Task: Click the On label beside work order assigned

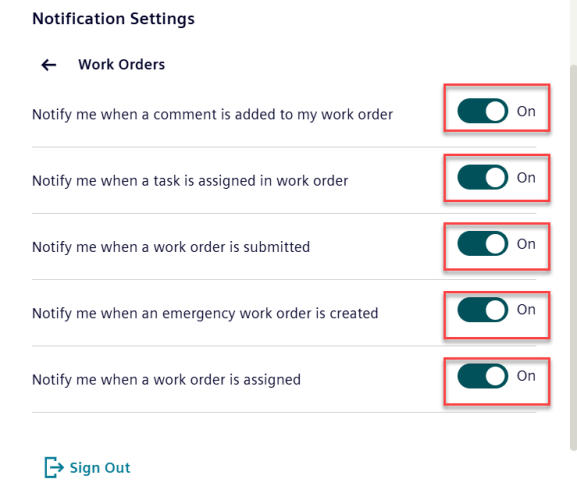Action: pos(526,376)
